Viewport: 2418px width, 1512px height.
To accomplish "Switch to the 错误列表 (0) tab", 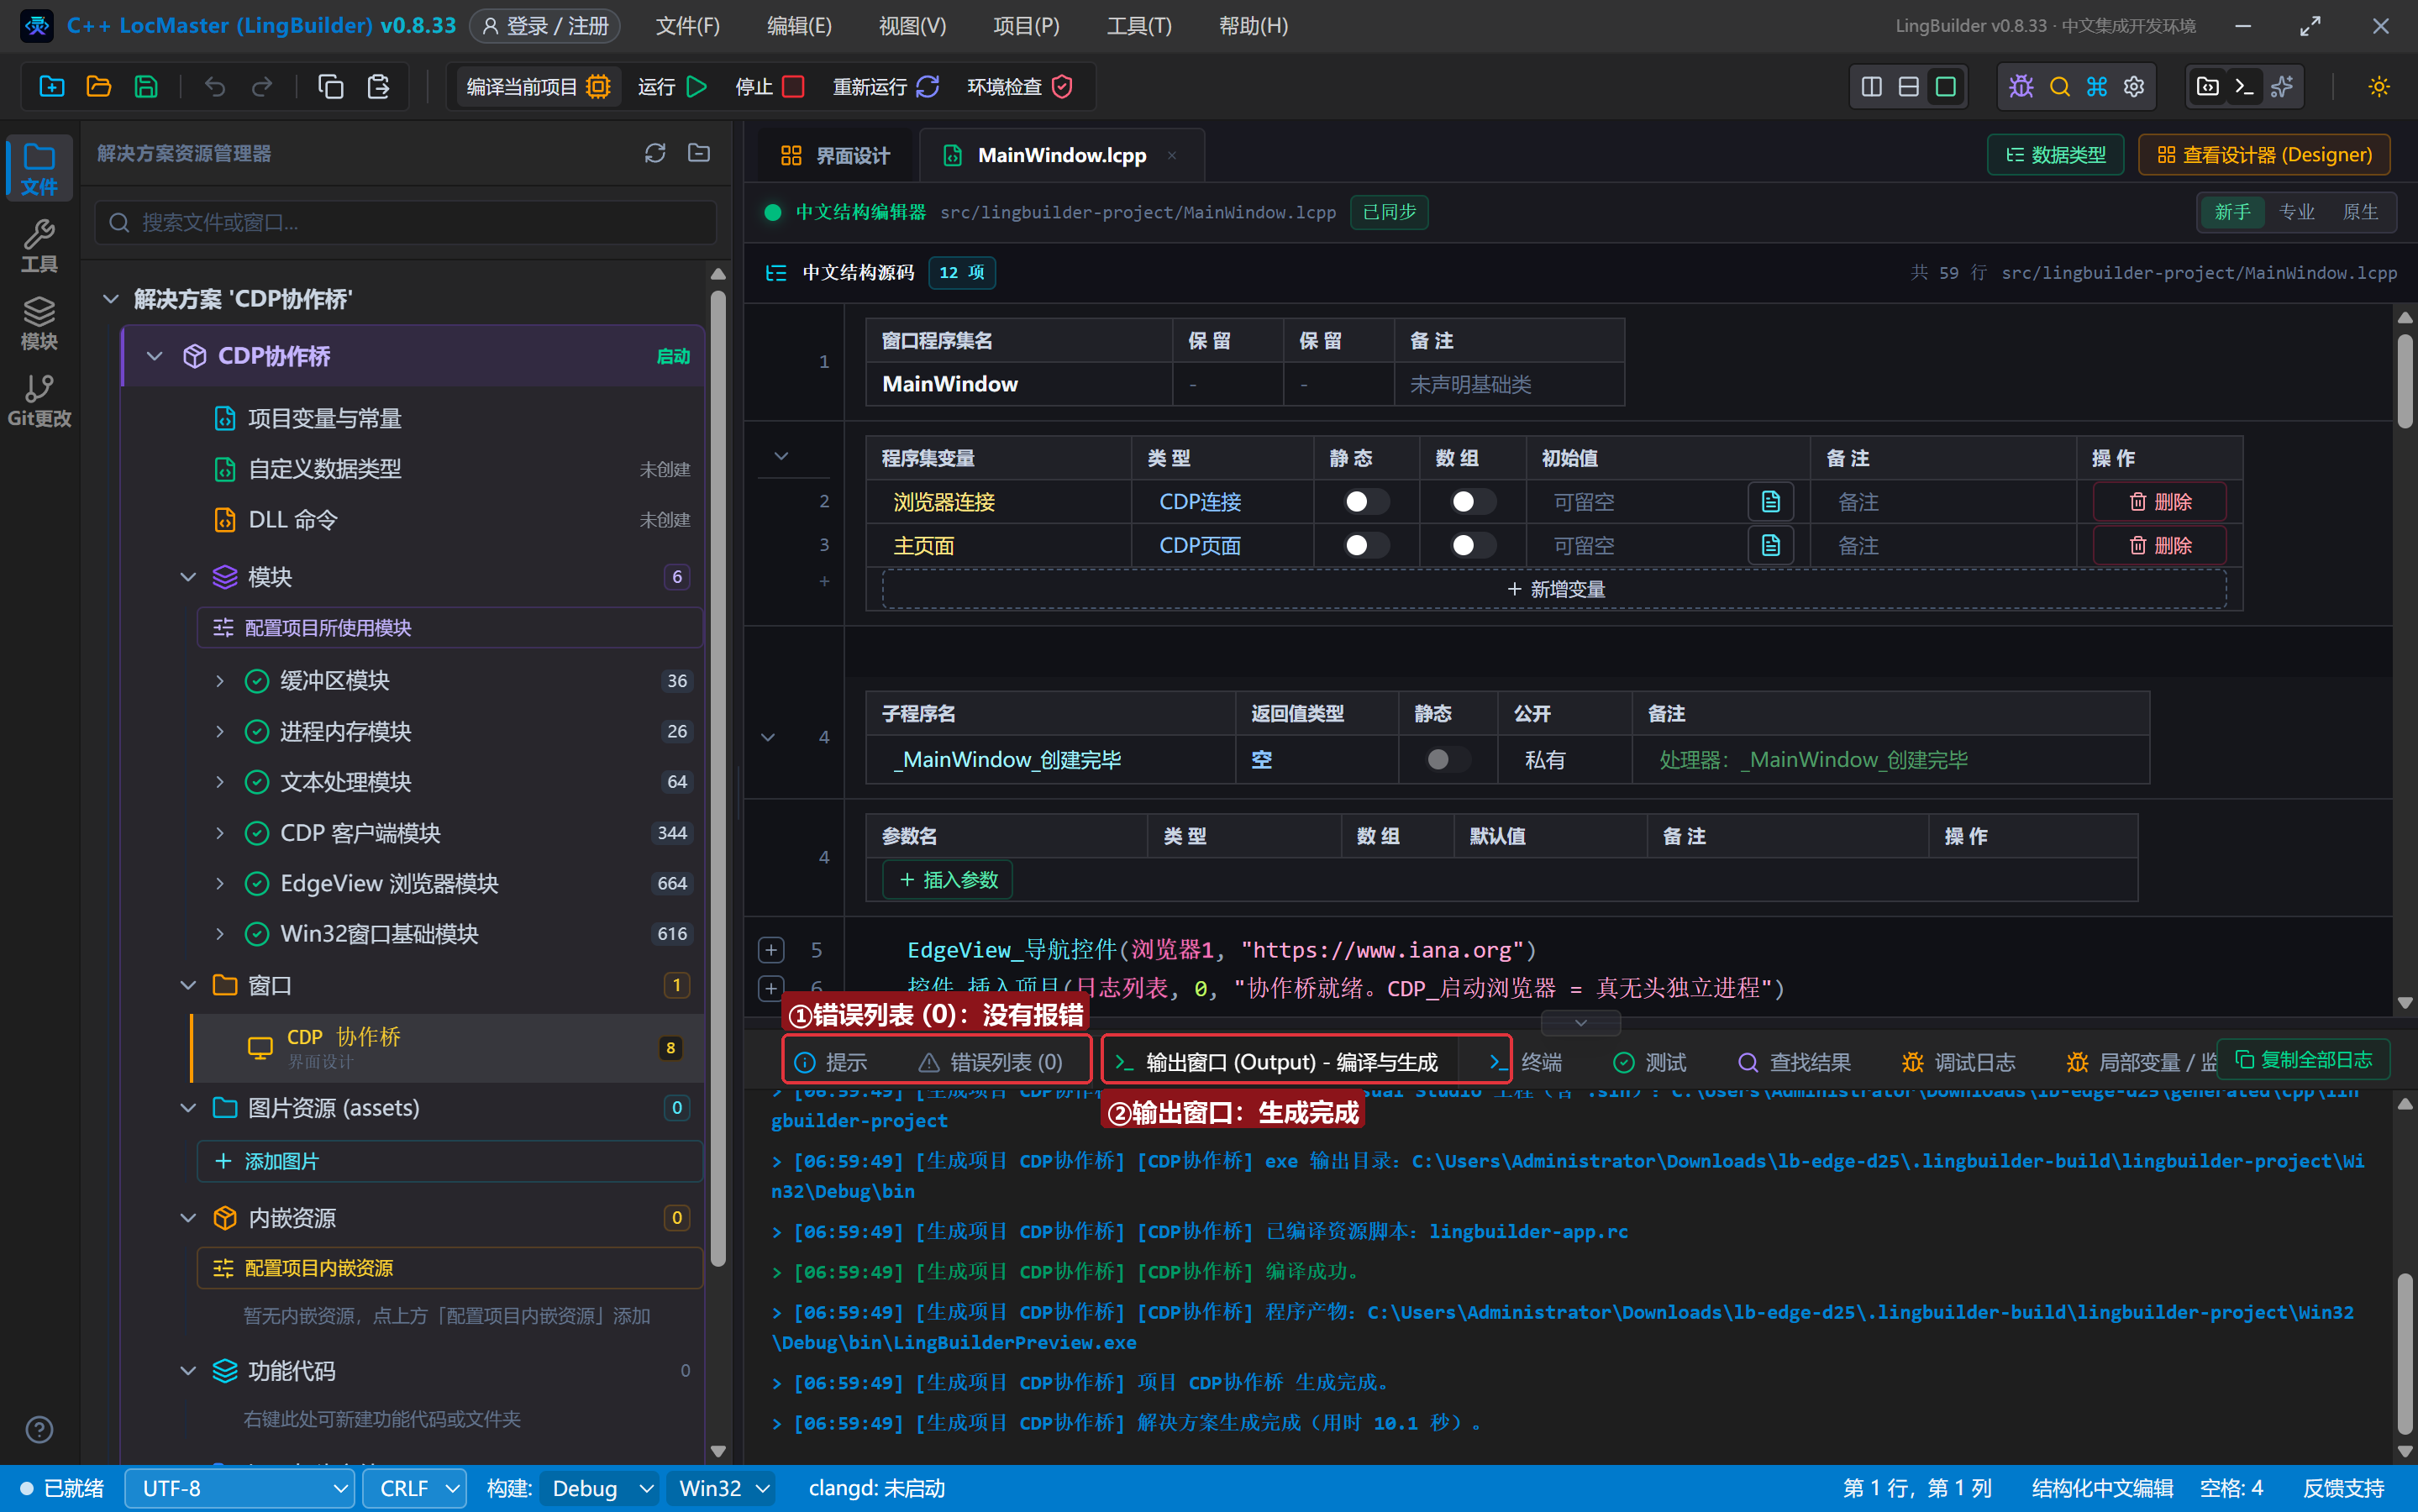I will pos(991,1061).
